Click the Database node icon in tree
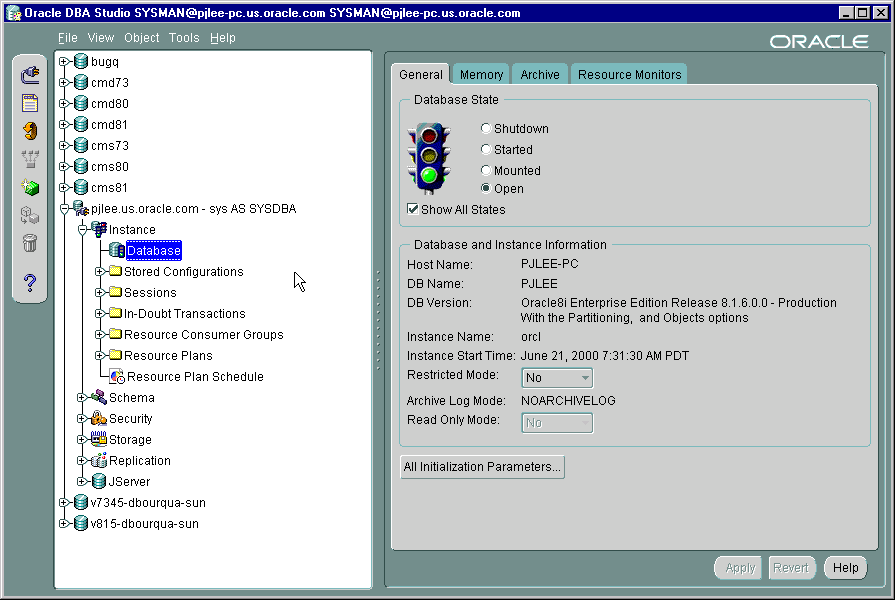Image resolution: width=895 pixels, height=600 pixels. [x=116, y=250]
